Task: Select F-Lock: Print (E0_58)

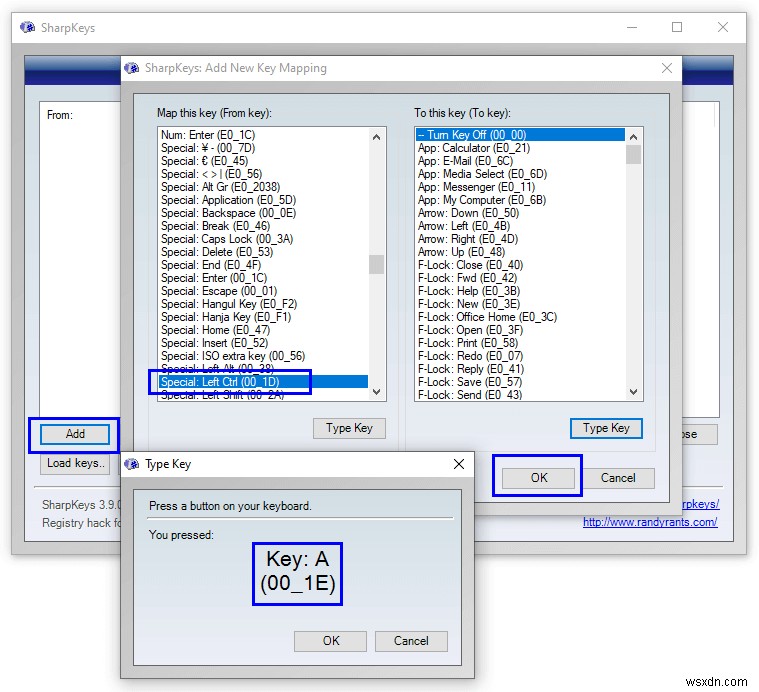Action: click(520, 343)
